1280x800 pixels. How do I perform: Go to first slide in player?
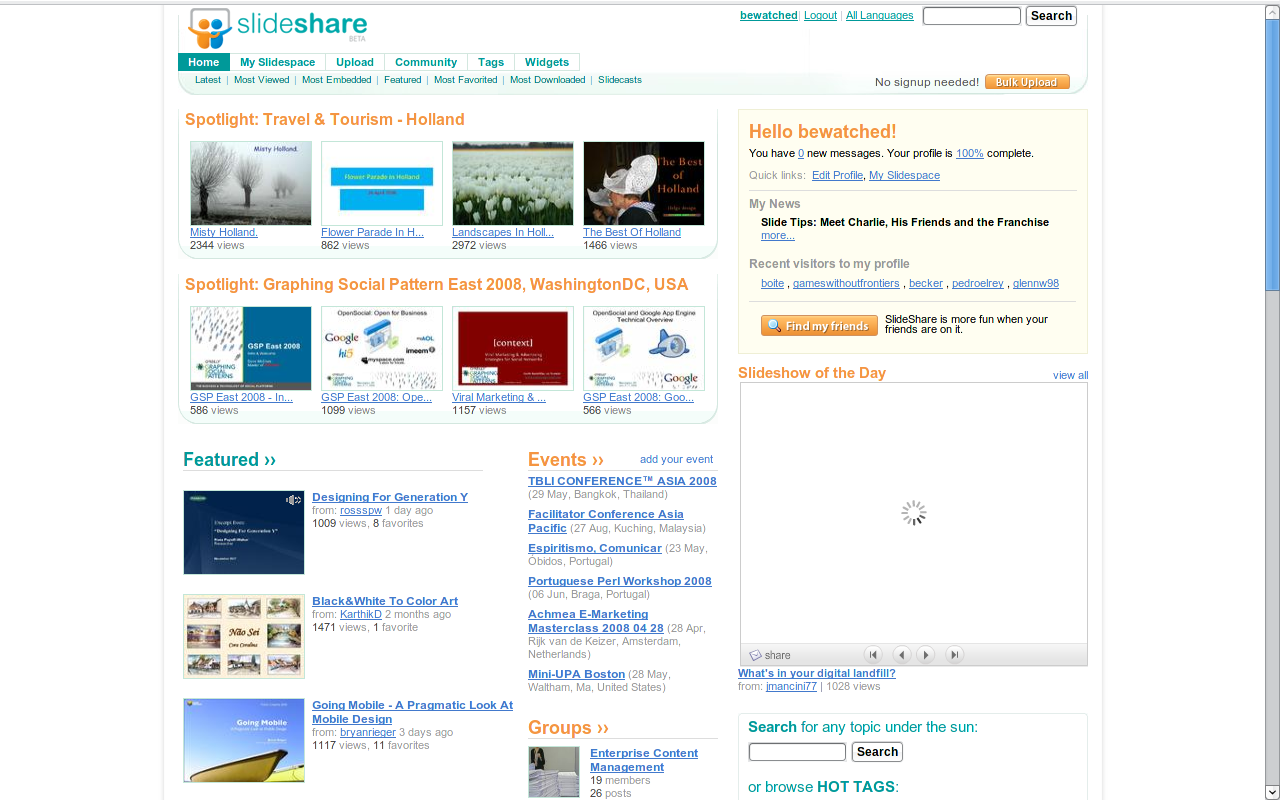pos(873,655)
